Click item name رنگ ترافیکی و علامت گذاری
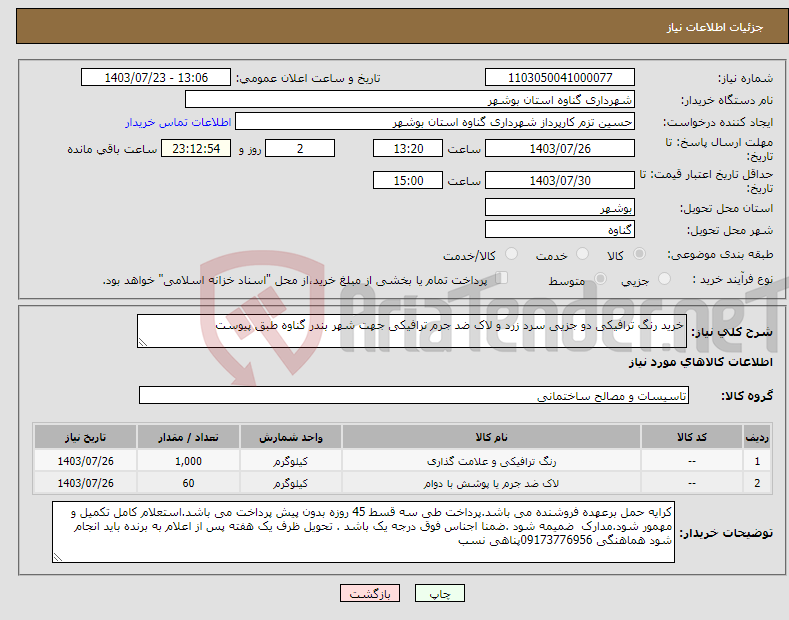 tap(491, 461)
